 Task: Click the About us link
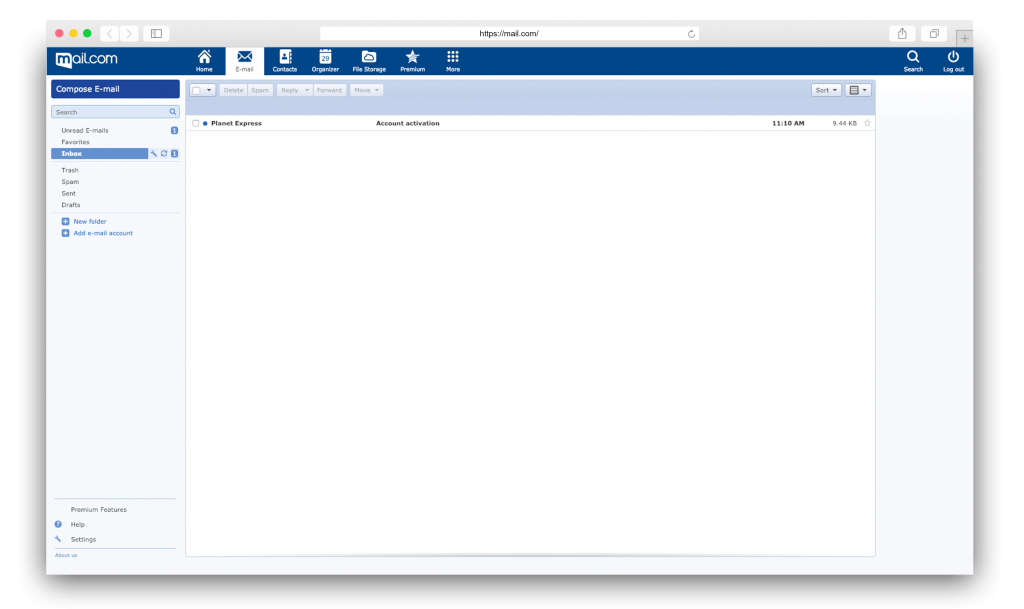[66, 555]
